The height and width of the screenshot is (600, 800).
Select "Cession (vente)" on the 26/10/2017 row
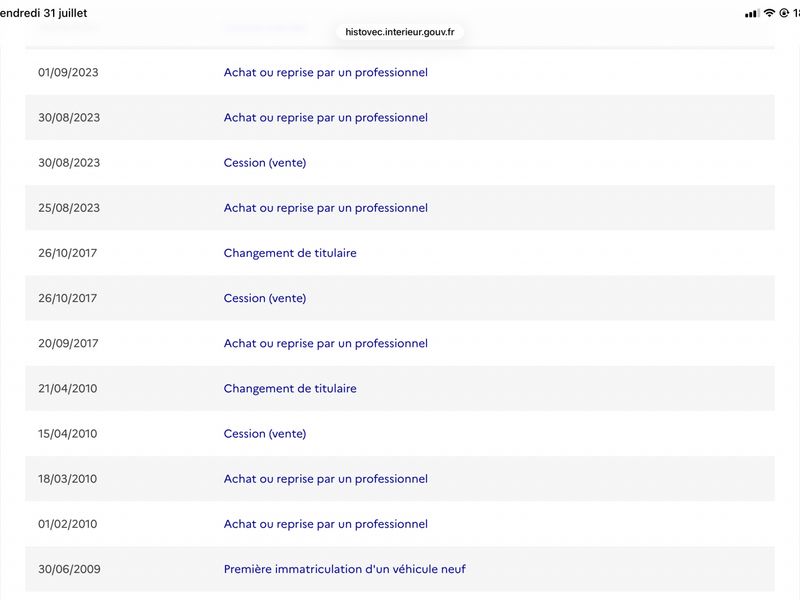265,298
